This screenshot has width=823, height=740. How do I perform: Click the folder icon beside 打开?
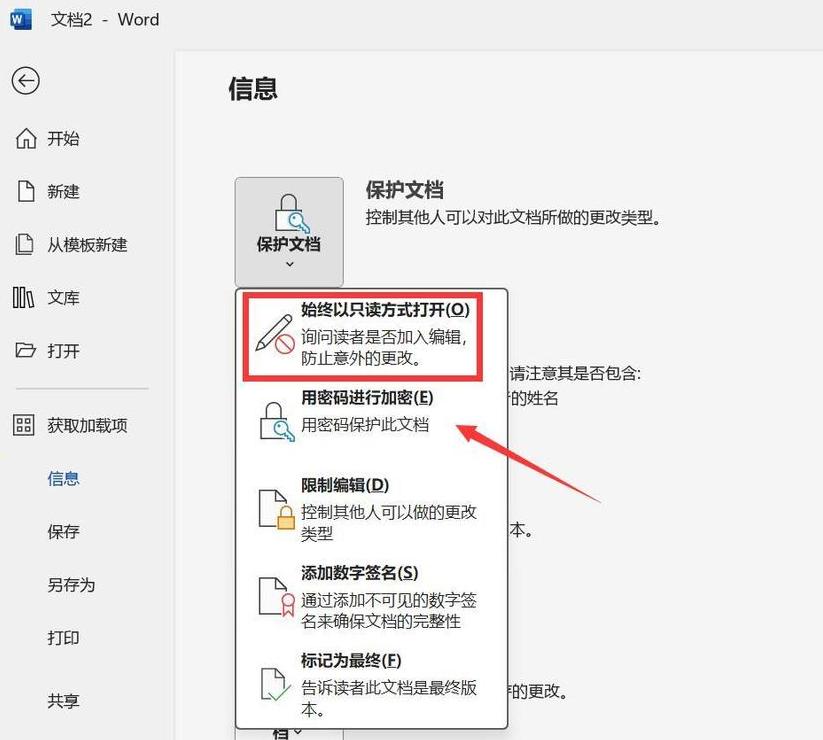pos(25,350)
